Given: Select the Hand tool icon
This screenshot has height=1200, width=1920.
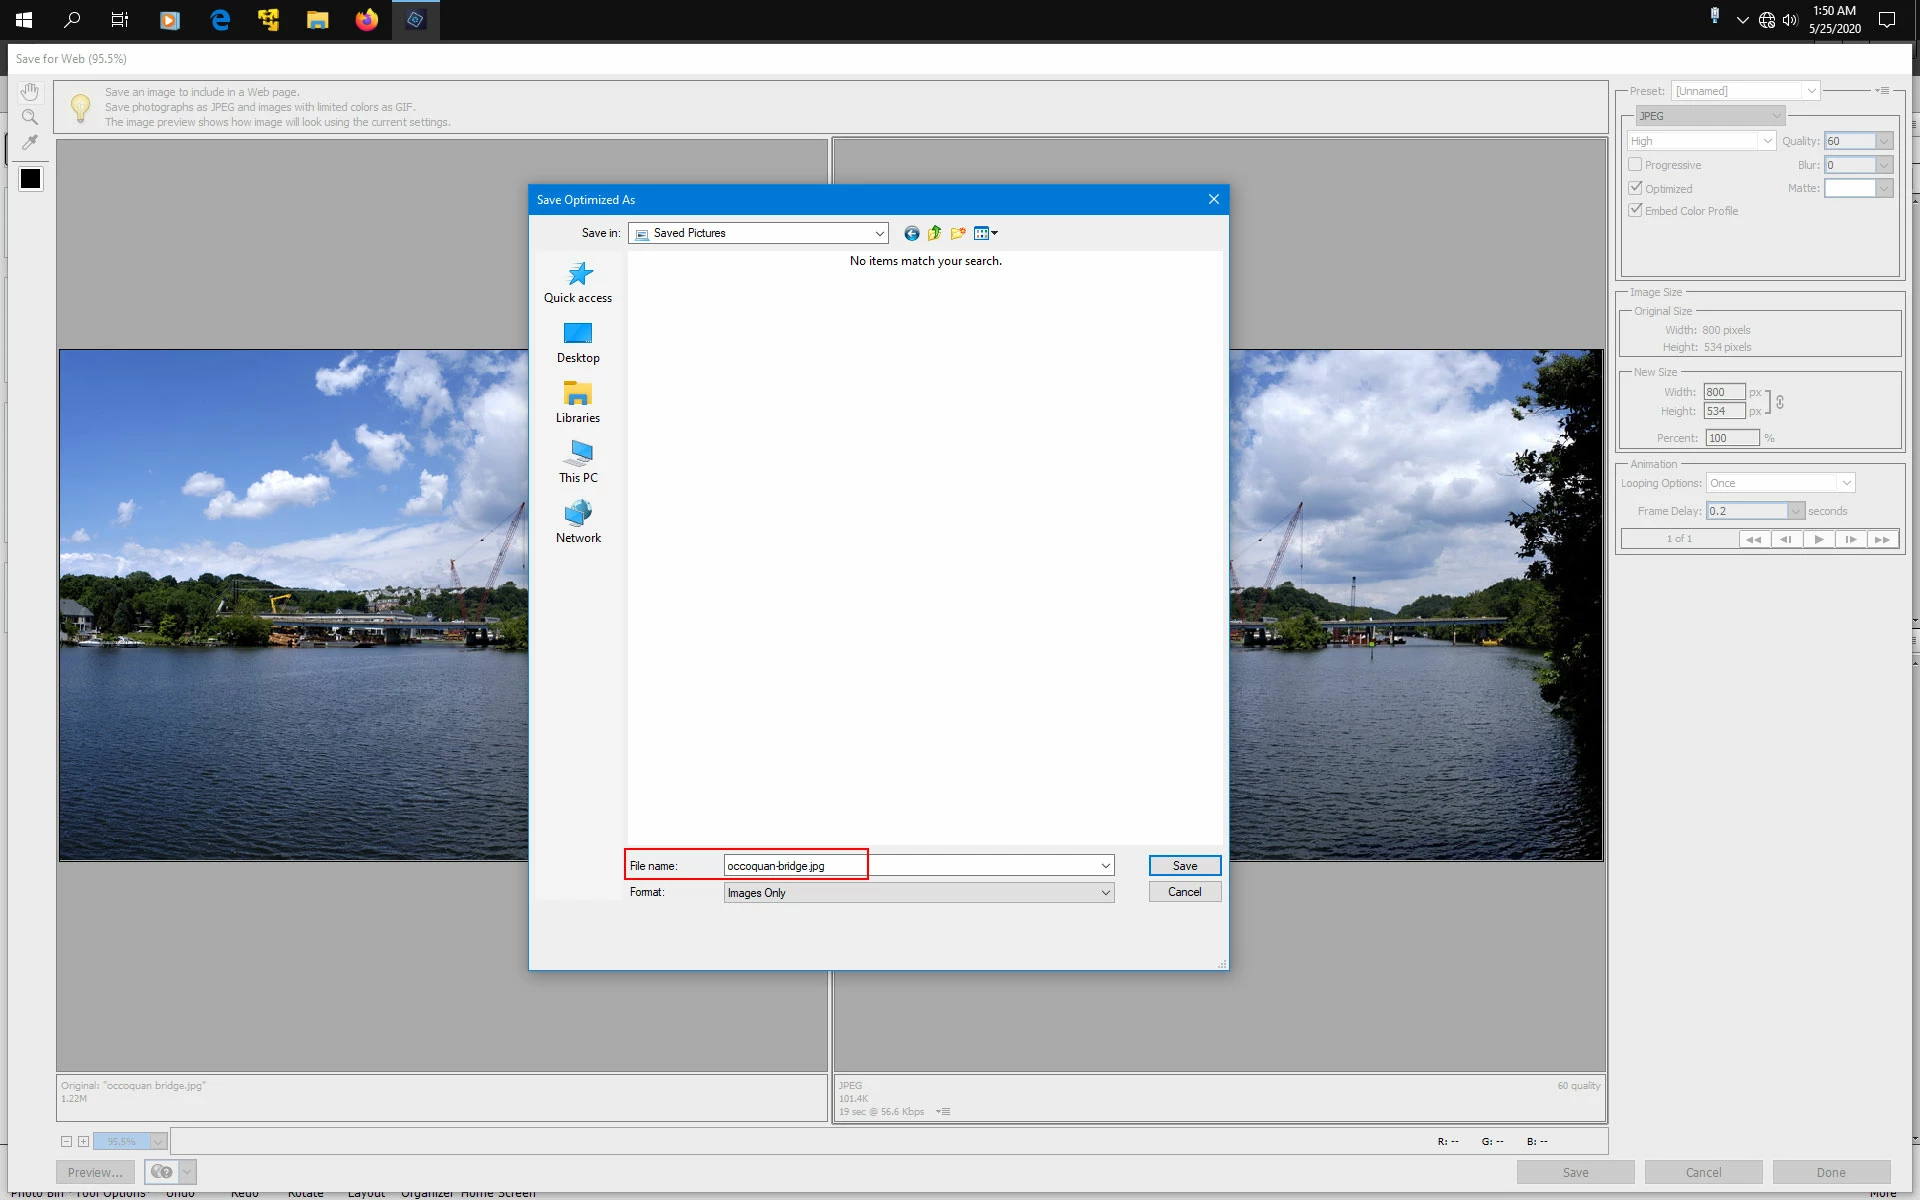Looking at the screenshot, I should [x=30, y=92].
